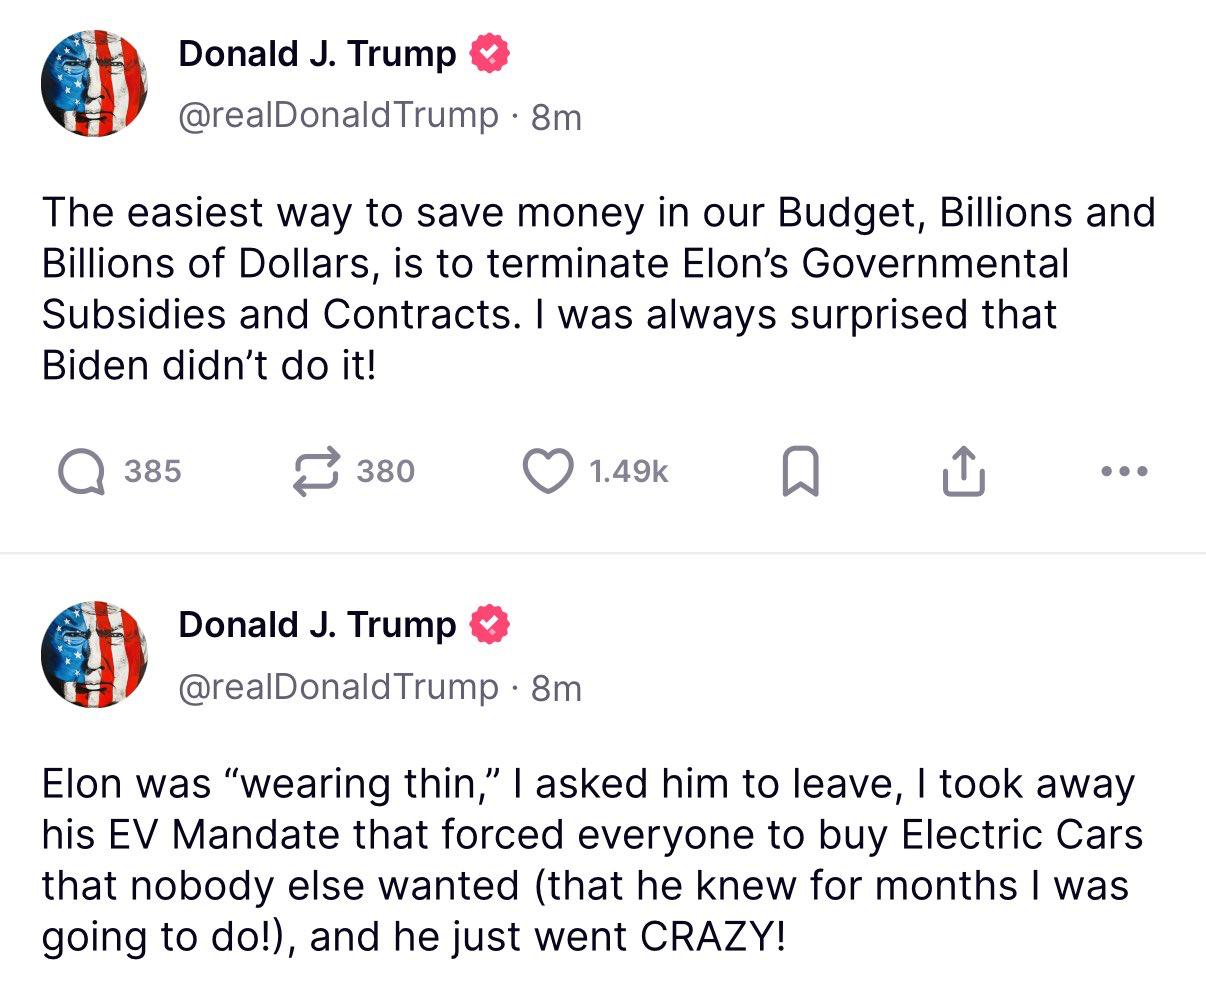
Task: Click the verified badge on the bottom post
Action: pyautogui.click(x=489, y=625)
